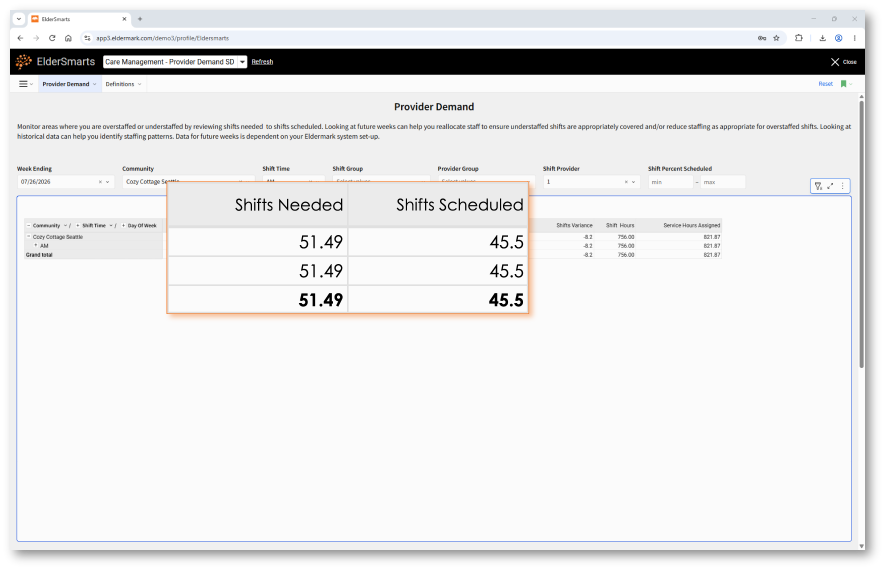Open the vertical dots more options menu
The height and width of the screenshot is (570, 885).
coord(843,186)
